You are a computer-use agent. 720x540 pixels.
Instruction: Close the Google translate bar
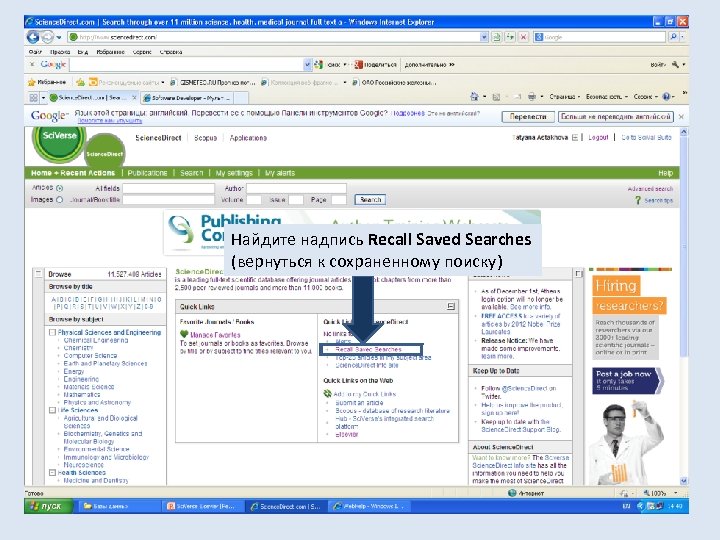click(x=681, y=117)
